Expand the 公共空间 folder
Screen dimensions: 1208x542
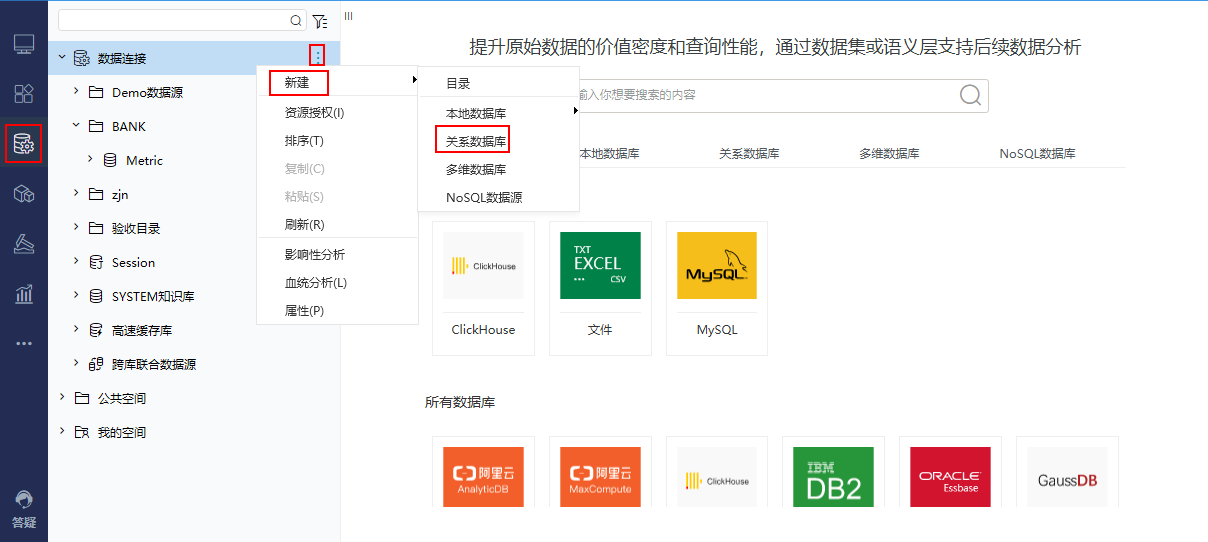pos(62,397)
